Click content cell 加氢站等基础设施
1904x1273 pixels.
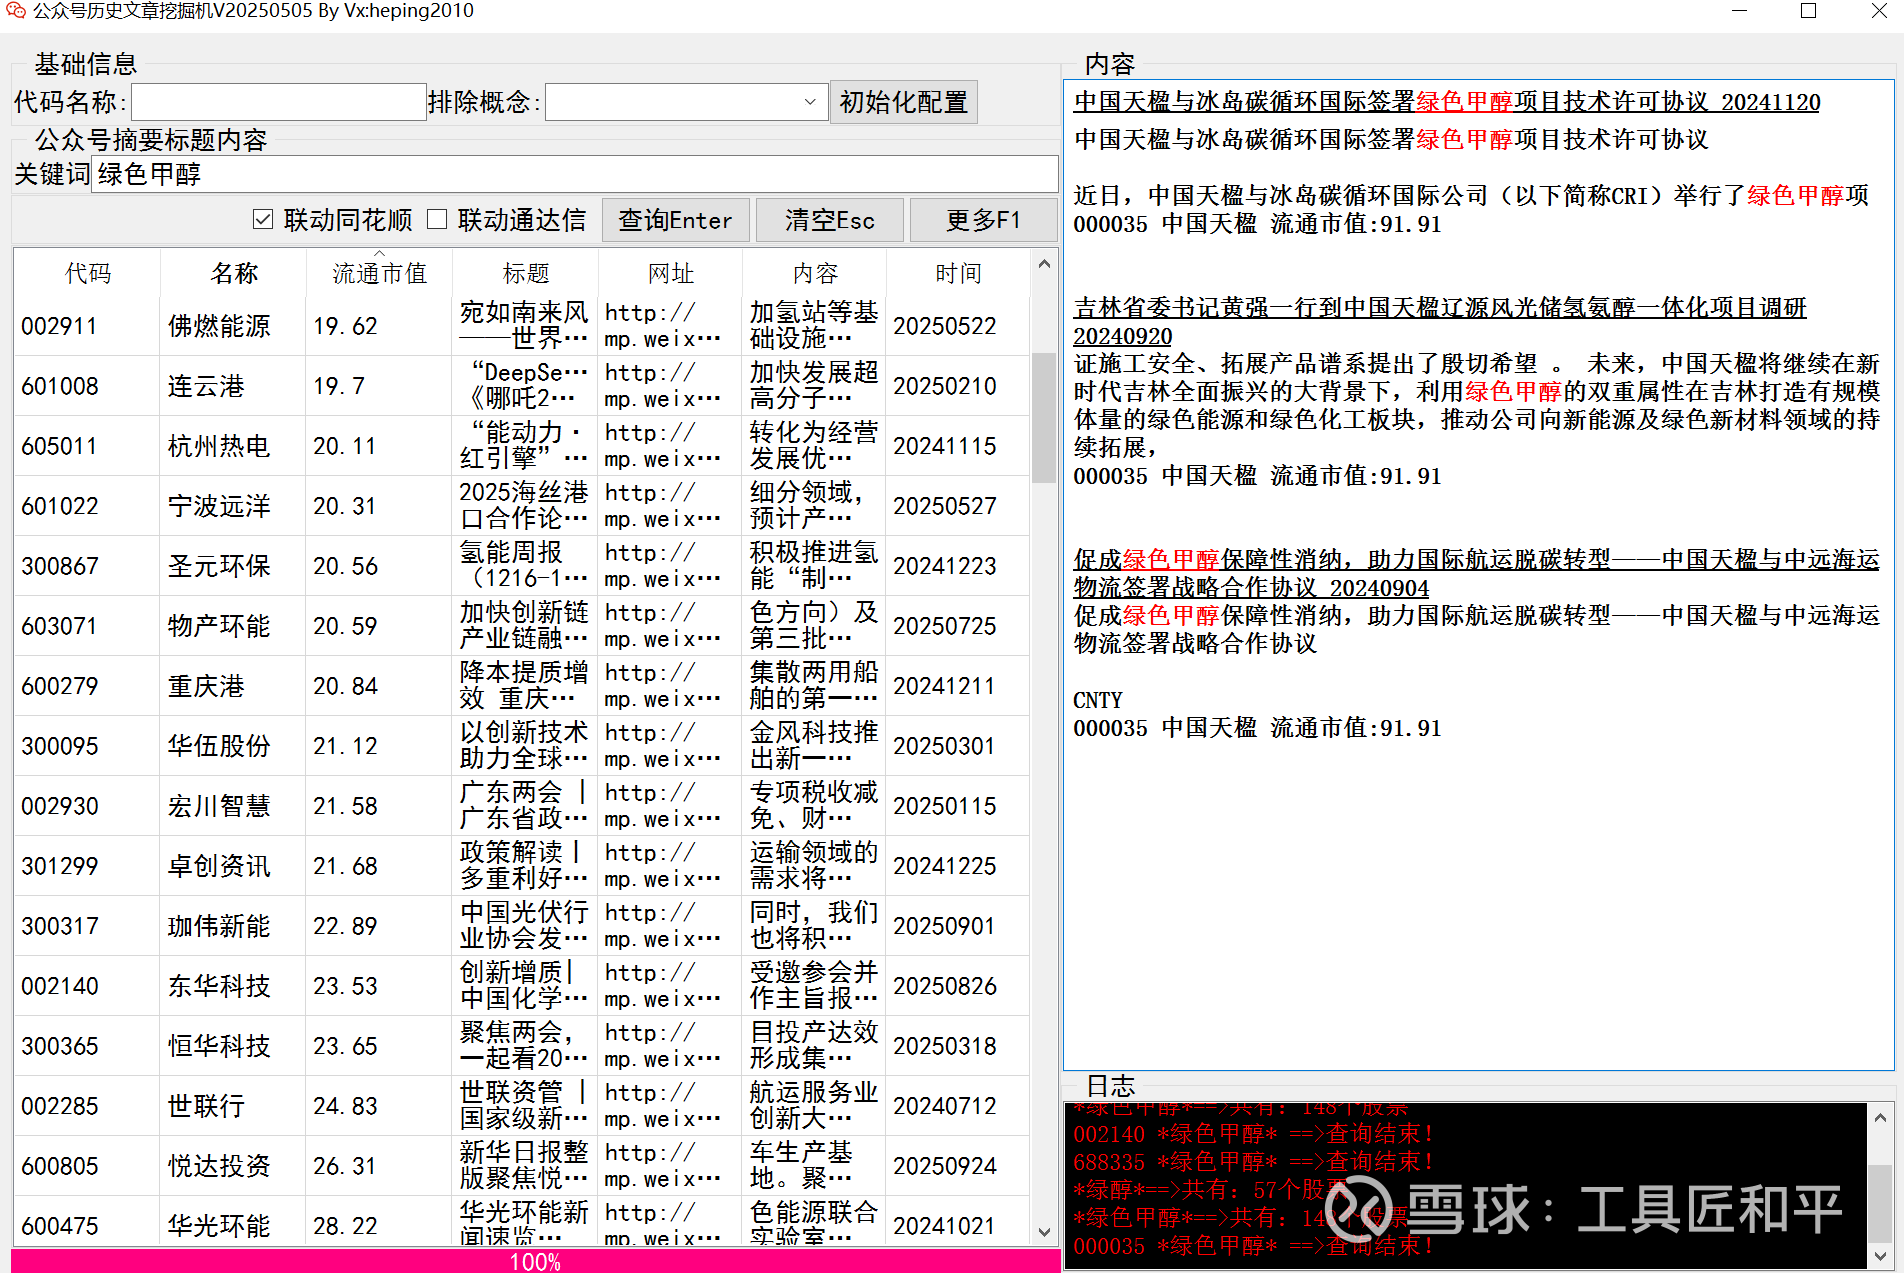pos(814,326)
